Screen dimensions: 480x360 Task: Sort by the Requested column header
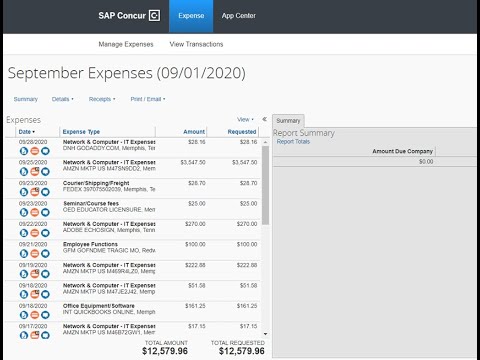point(242,132)
